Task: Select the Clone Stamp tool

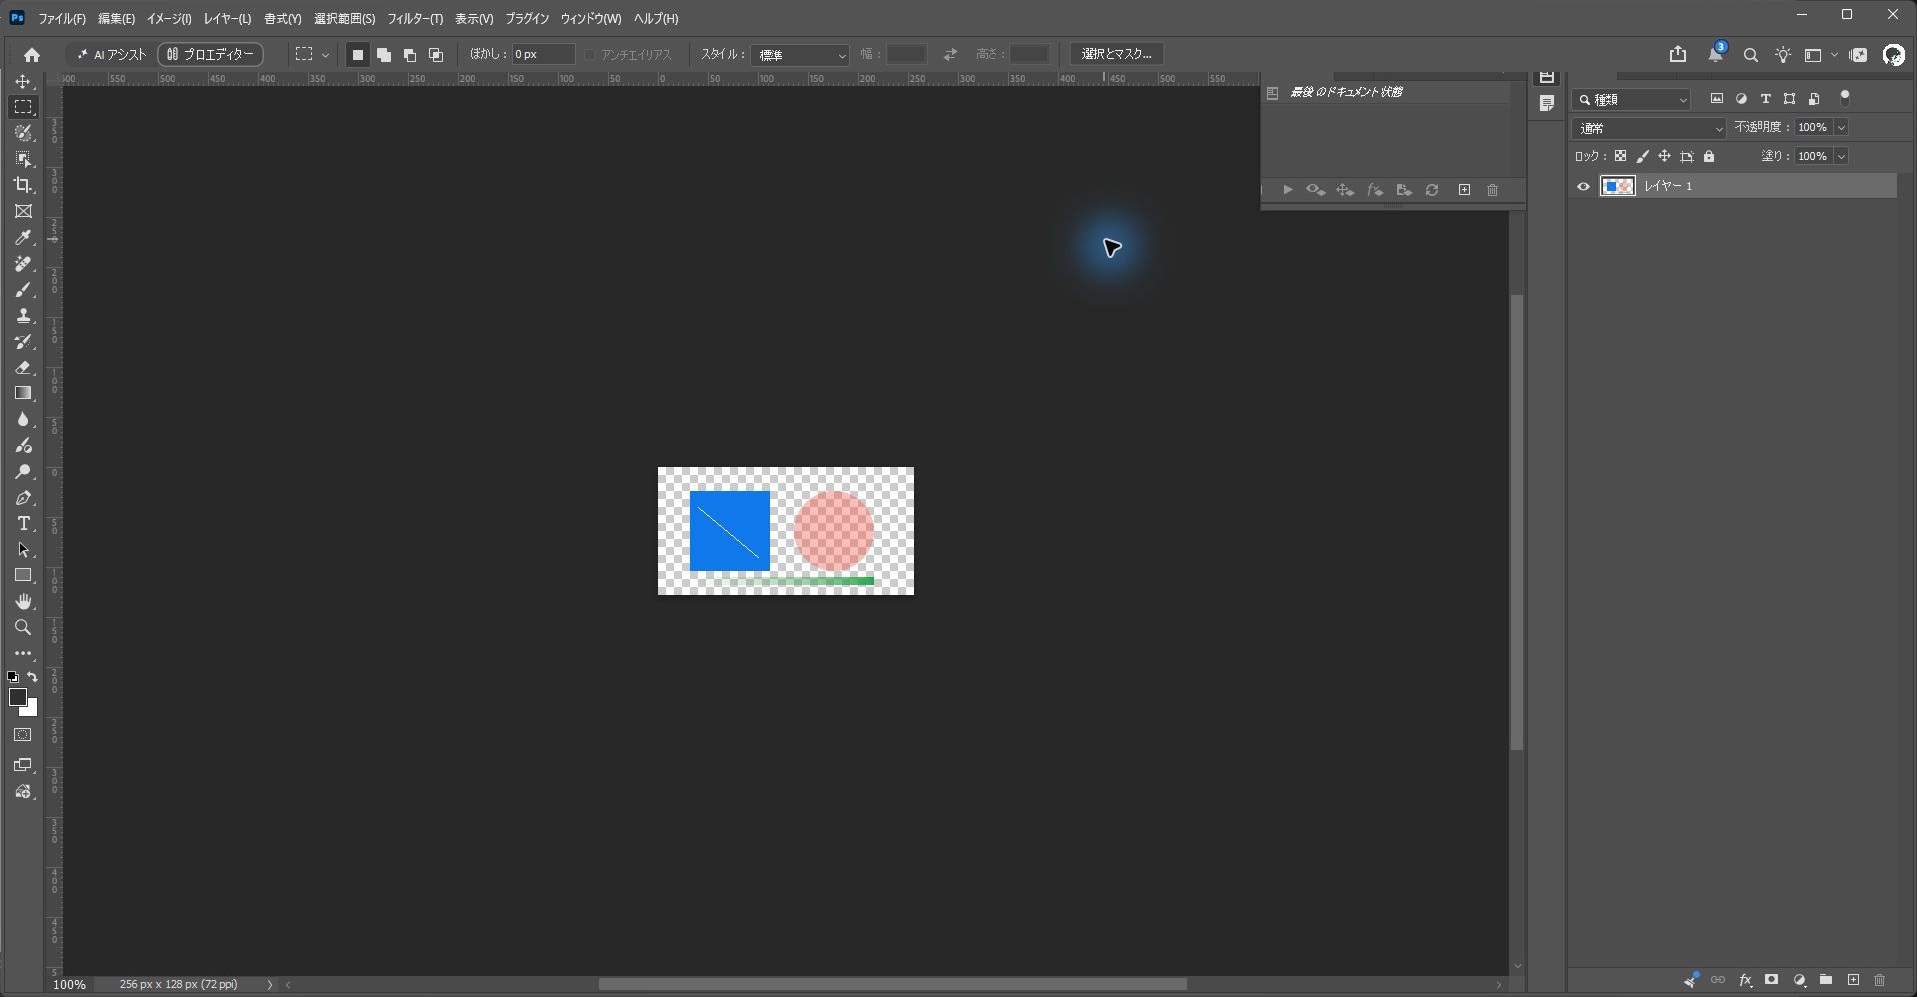Action: point(23,316)
